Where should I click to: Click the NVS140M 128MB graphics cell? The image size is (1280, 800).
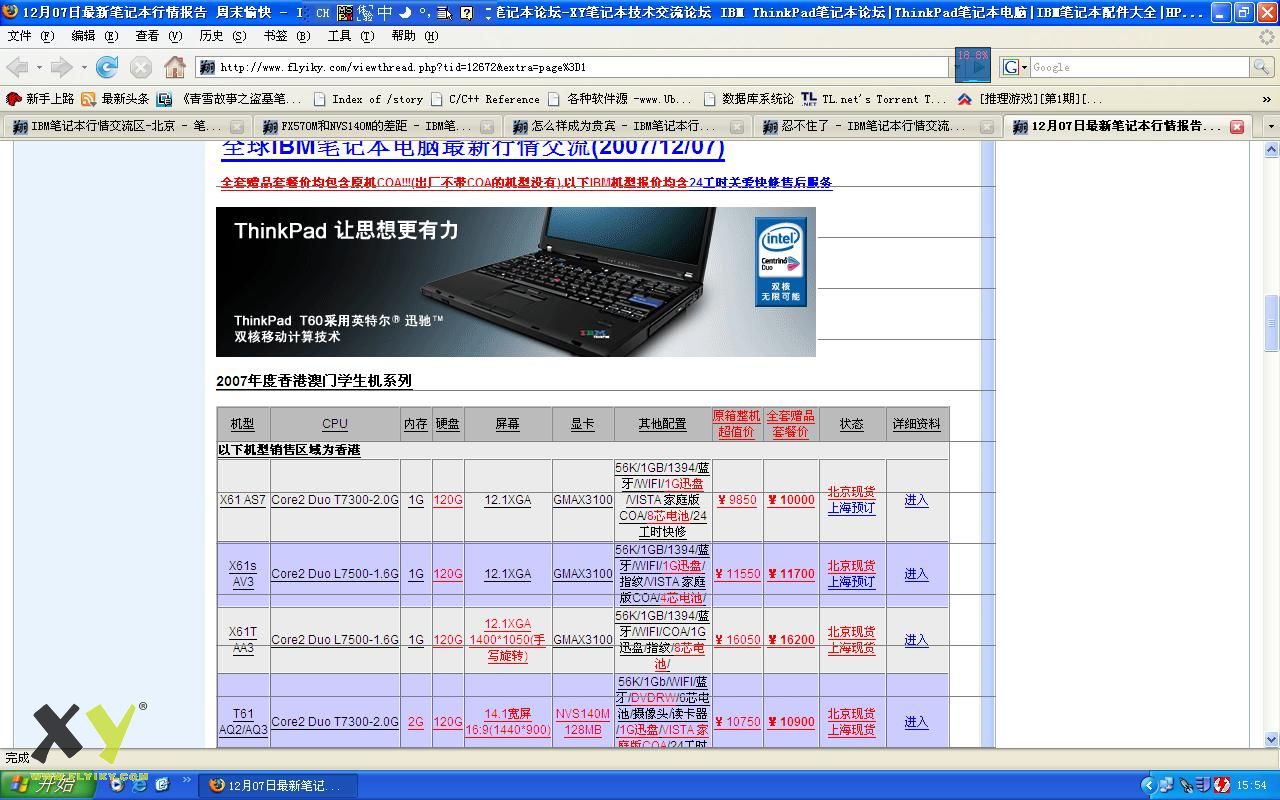coord(583,722)
